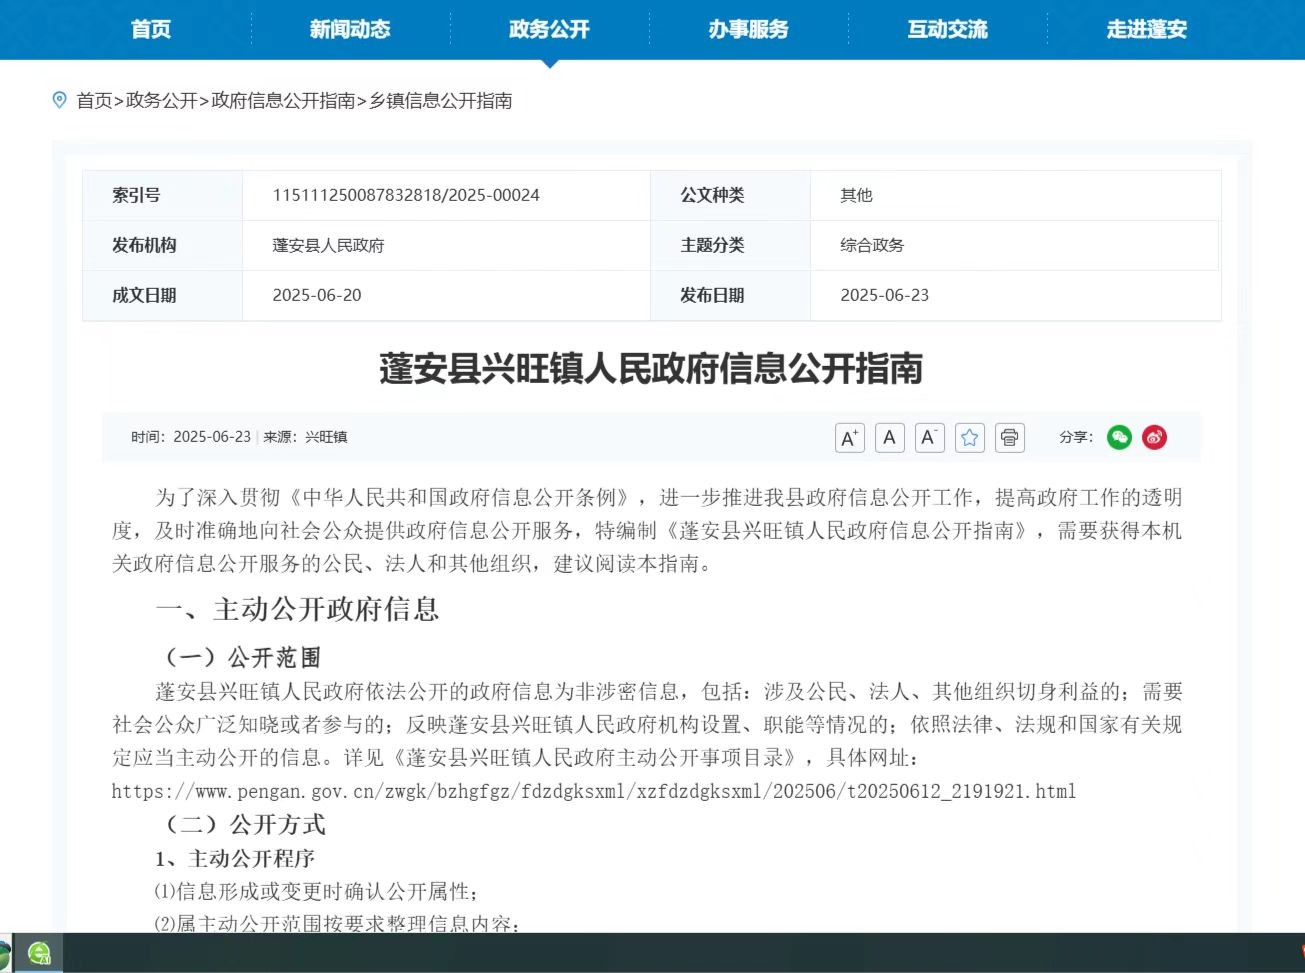Go to 政务公开 in breadcrumb

162,101
